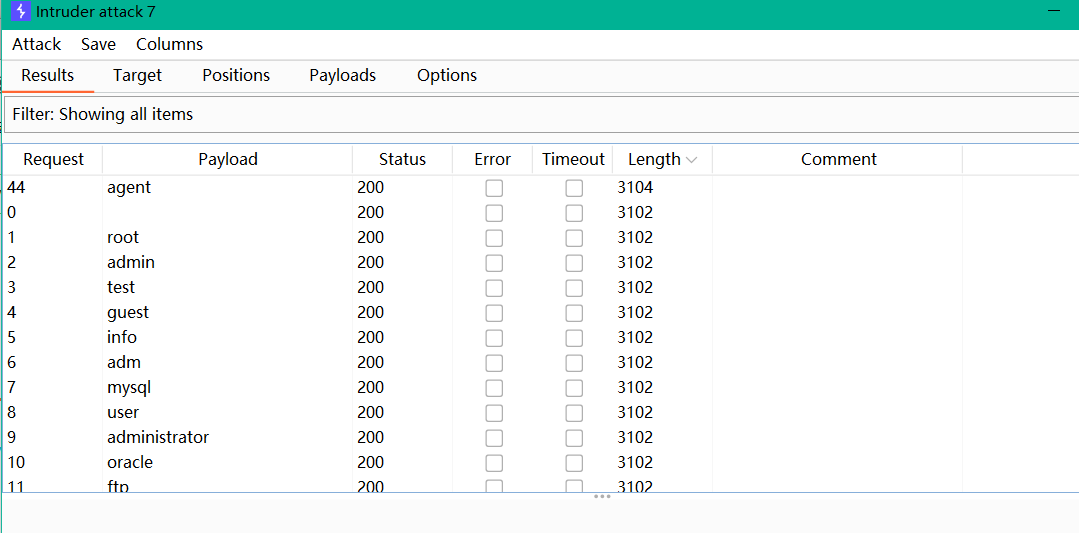Tick Timeout checkbox for agent row
This screenshot has width=1079, height=533.
pos(574,188)
